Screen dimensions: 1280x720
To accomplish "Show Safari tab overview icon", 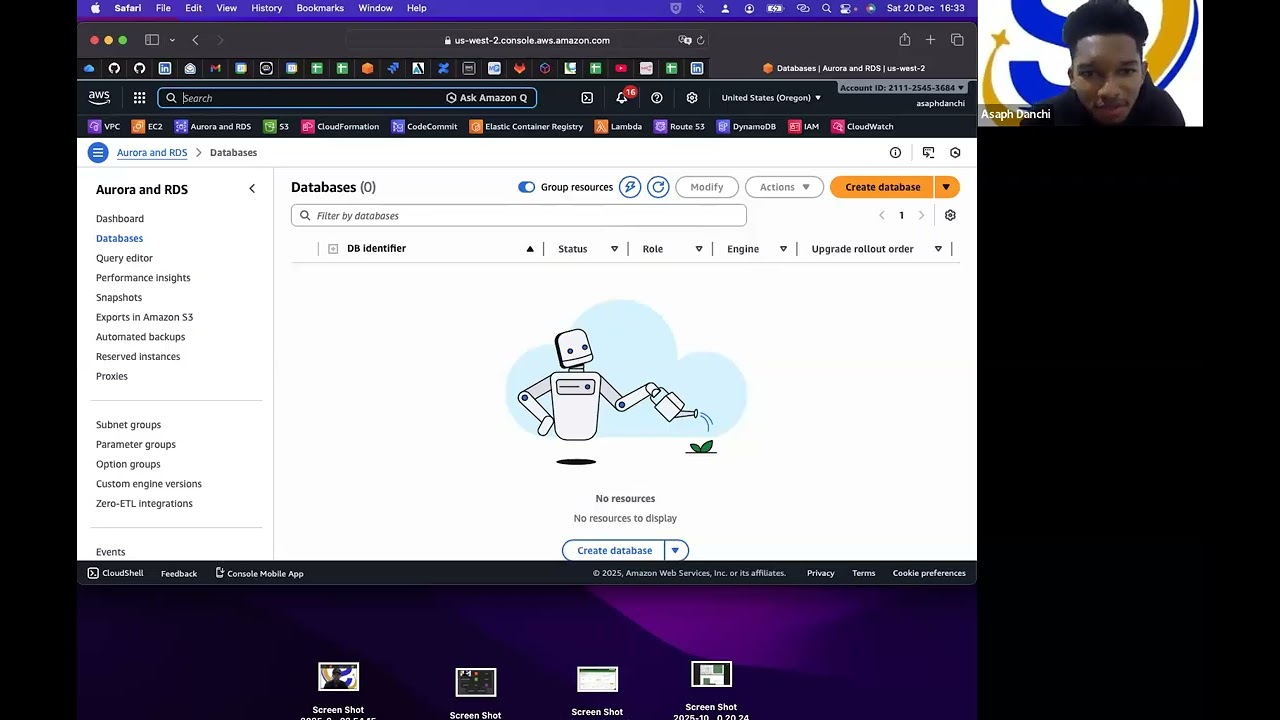I will (957, 40).
